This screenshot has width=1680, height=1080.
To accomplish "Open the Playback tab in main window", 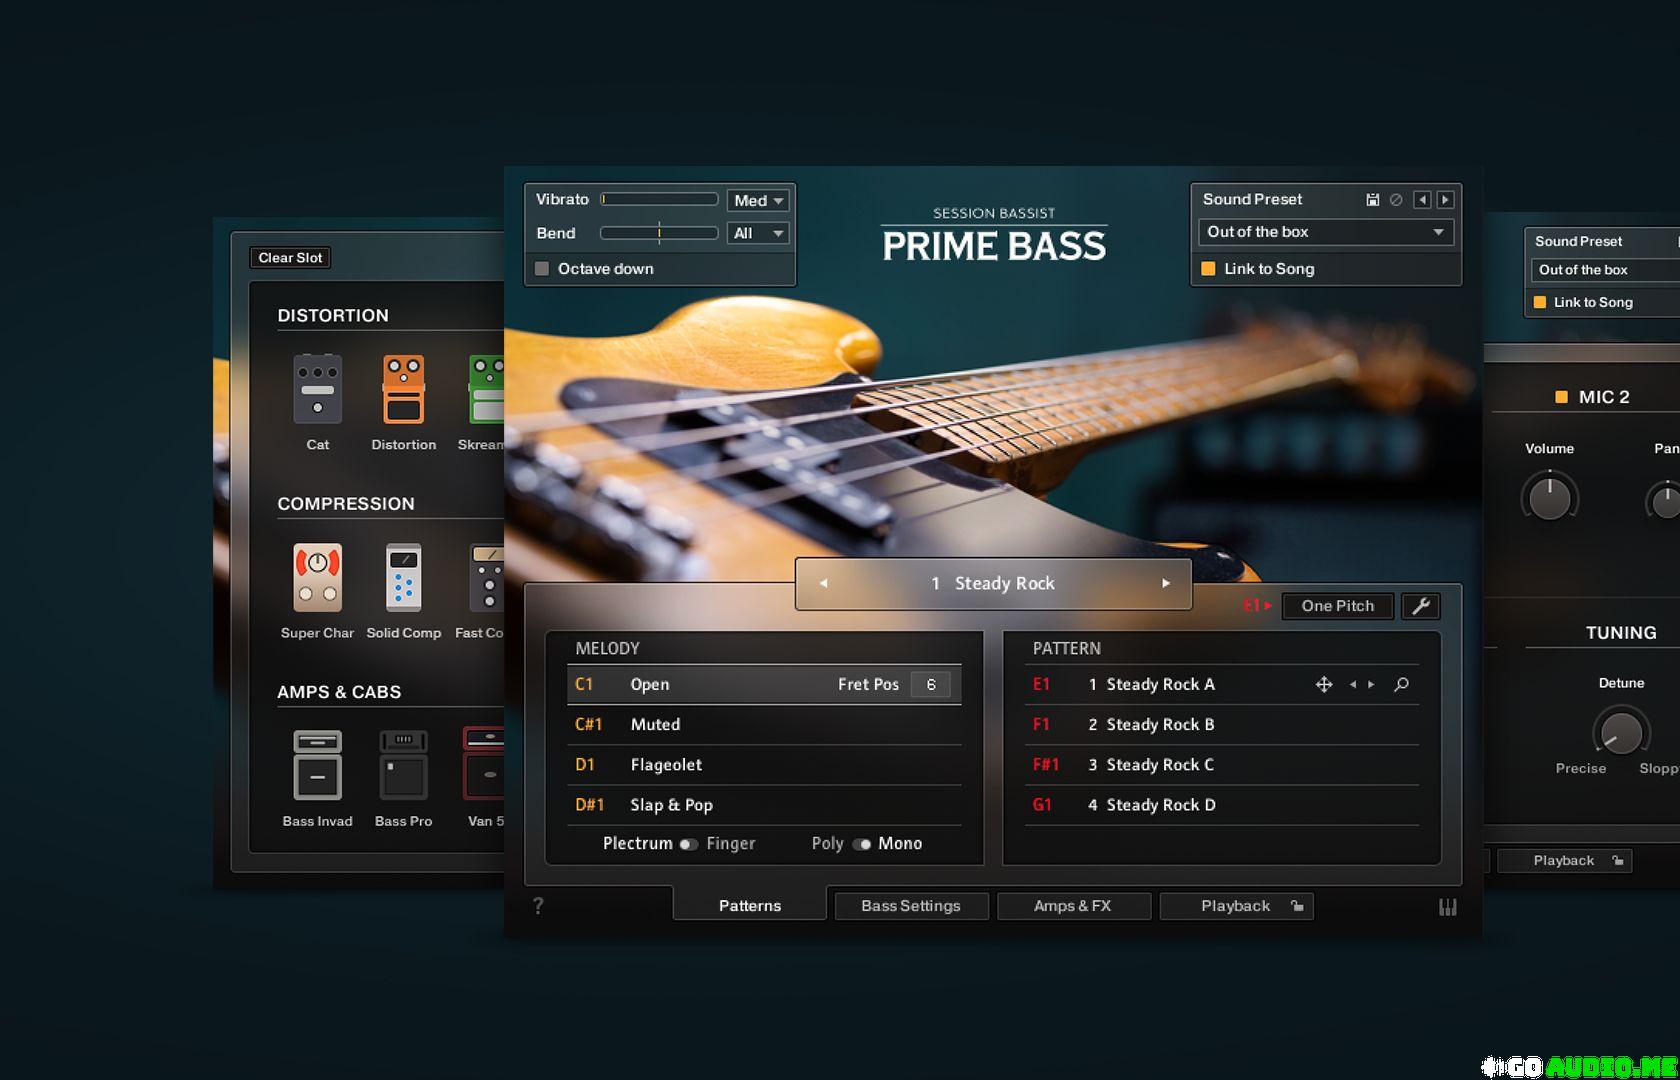I will pos(1236,906).
